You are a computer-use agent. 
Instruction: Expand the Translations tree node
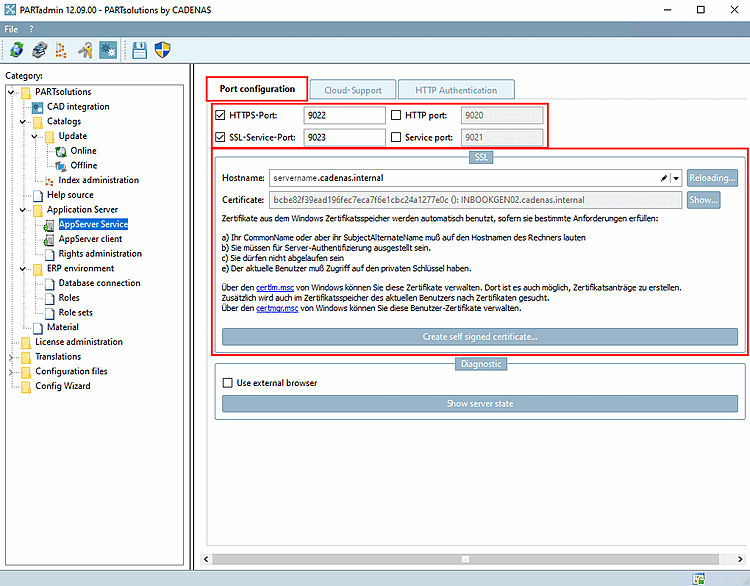coord(11,357)
